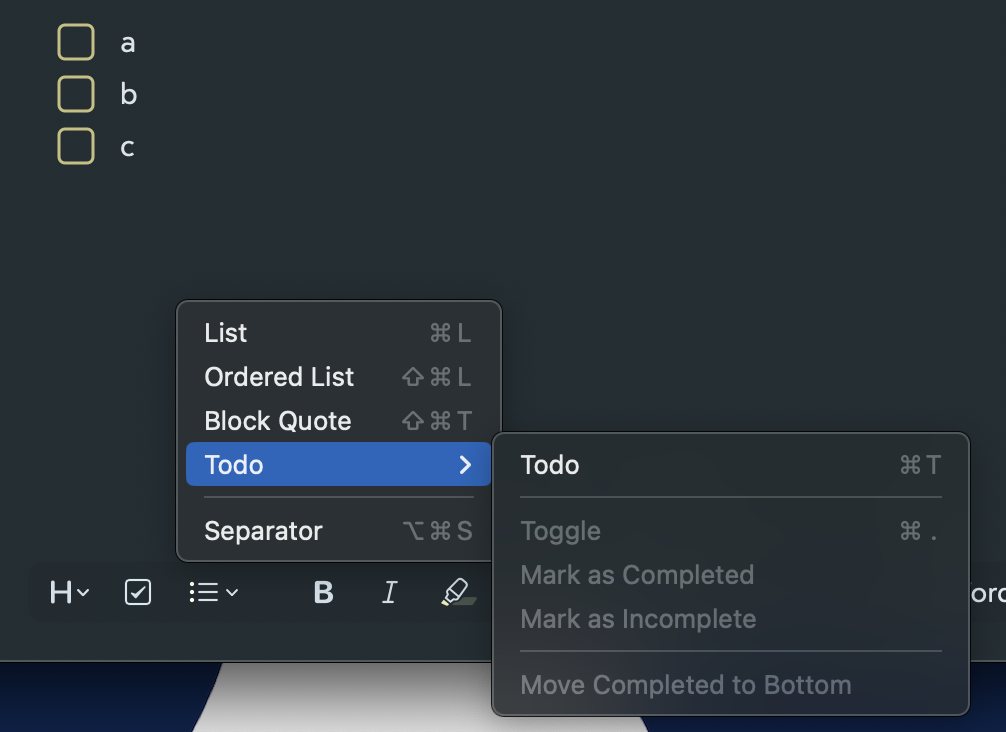The image size is (1006, 732).
Task: Open the heading level dropdown
Action: click(x=69, y=592)
